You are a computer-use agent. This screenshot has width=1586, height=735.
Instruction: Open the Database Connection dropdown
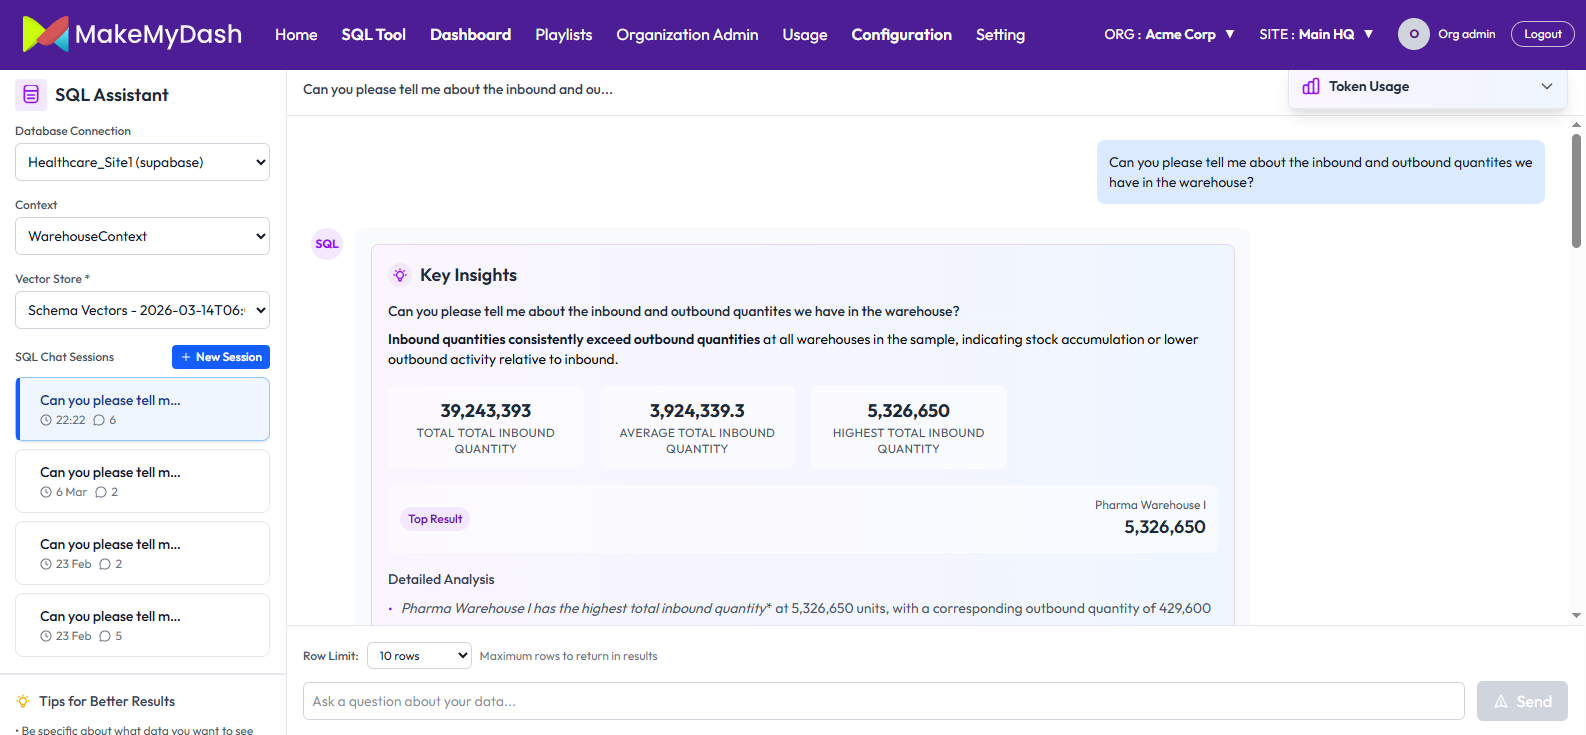(142, 162)
